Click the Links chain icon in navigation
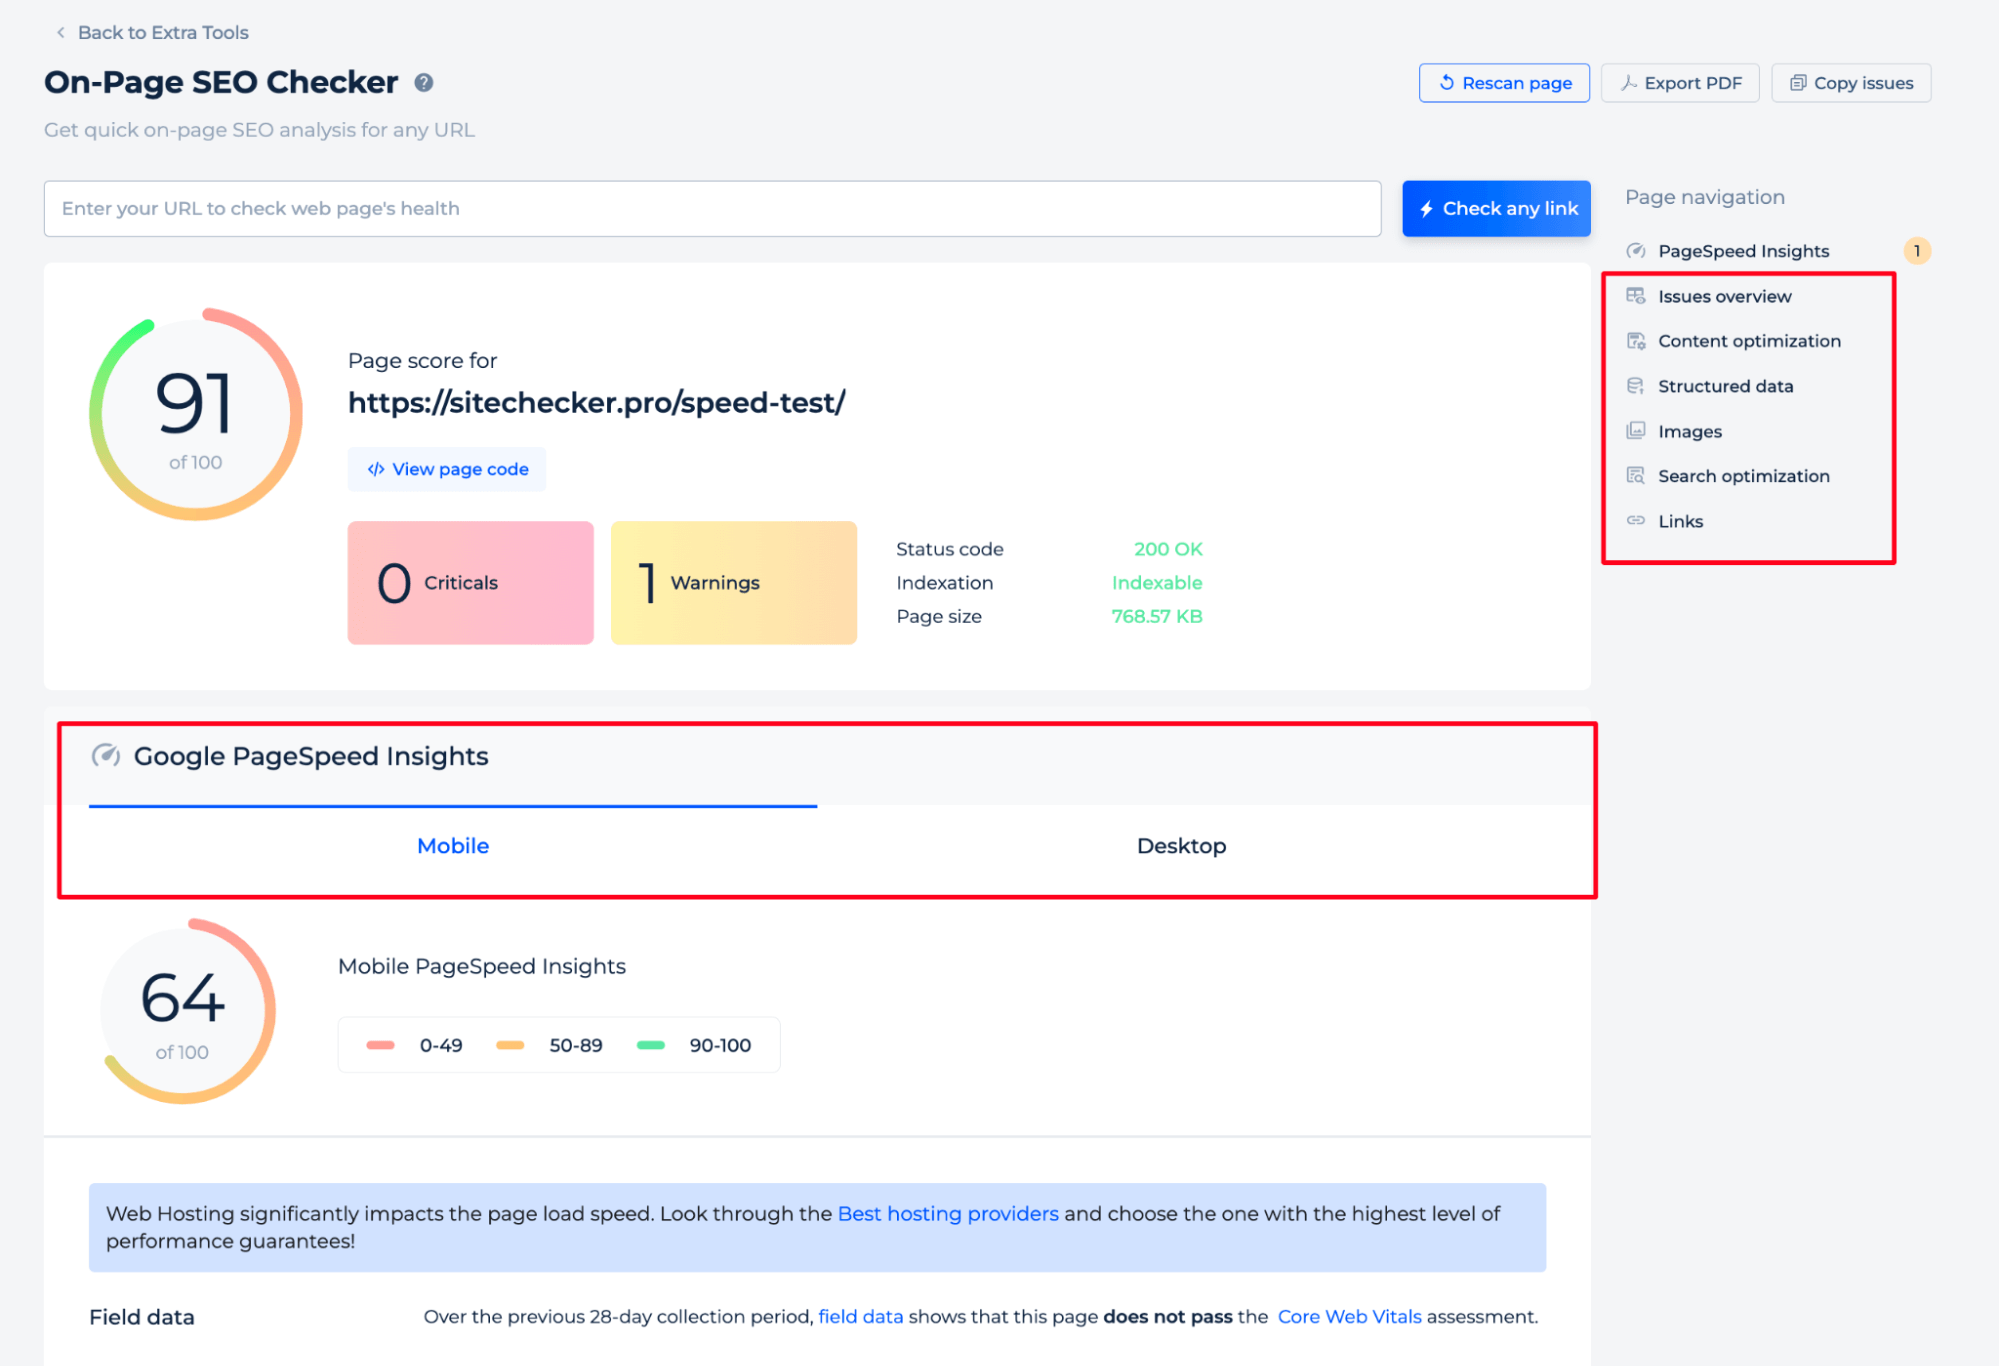Image resolution: width=1999 pixels, height=1366 pixels. [x=1636, y=521]
